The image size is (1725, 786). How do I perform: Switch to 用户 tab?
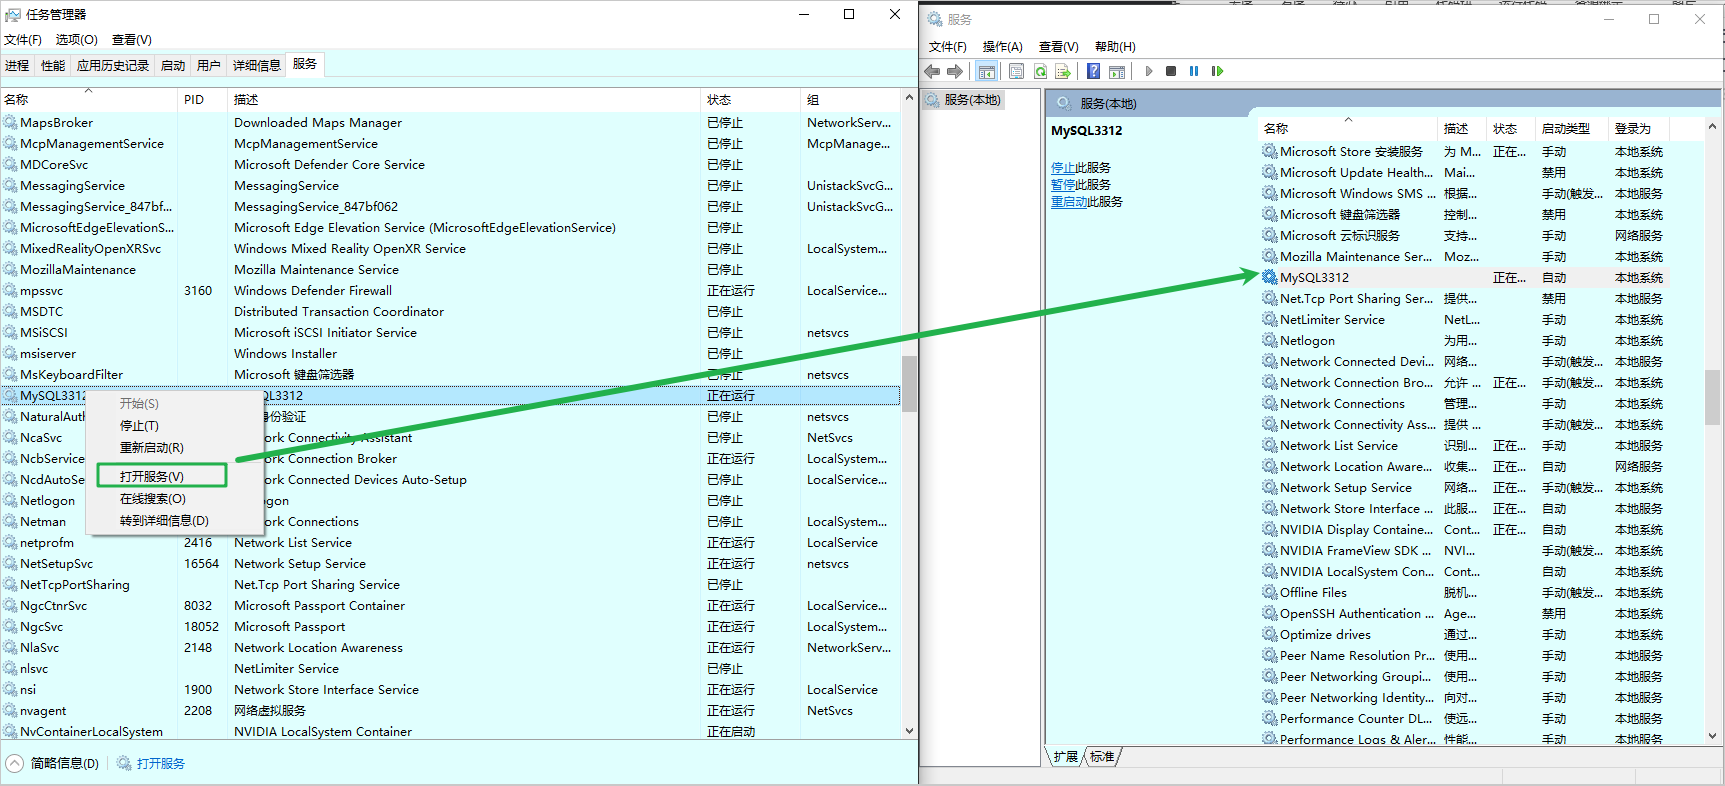pos(209,65)
